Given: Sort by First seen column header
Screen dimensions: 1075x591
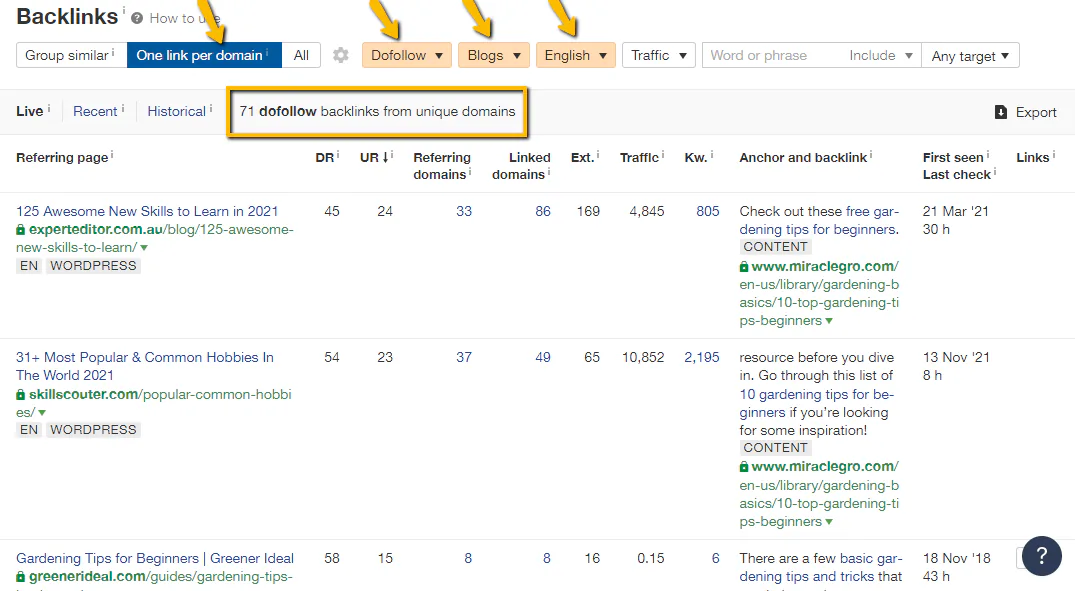Looking at the screenshot, I should [x=953, y=158].
